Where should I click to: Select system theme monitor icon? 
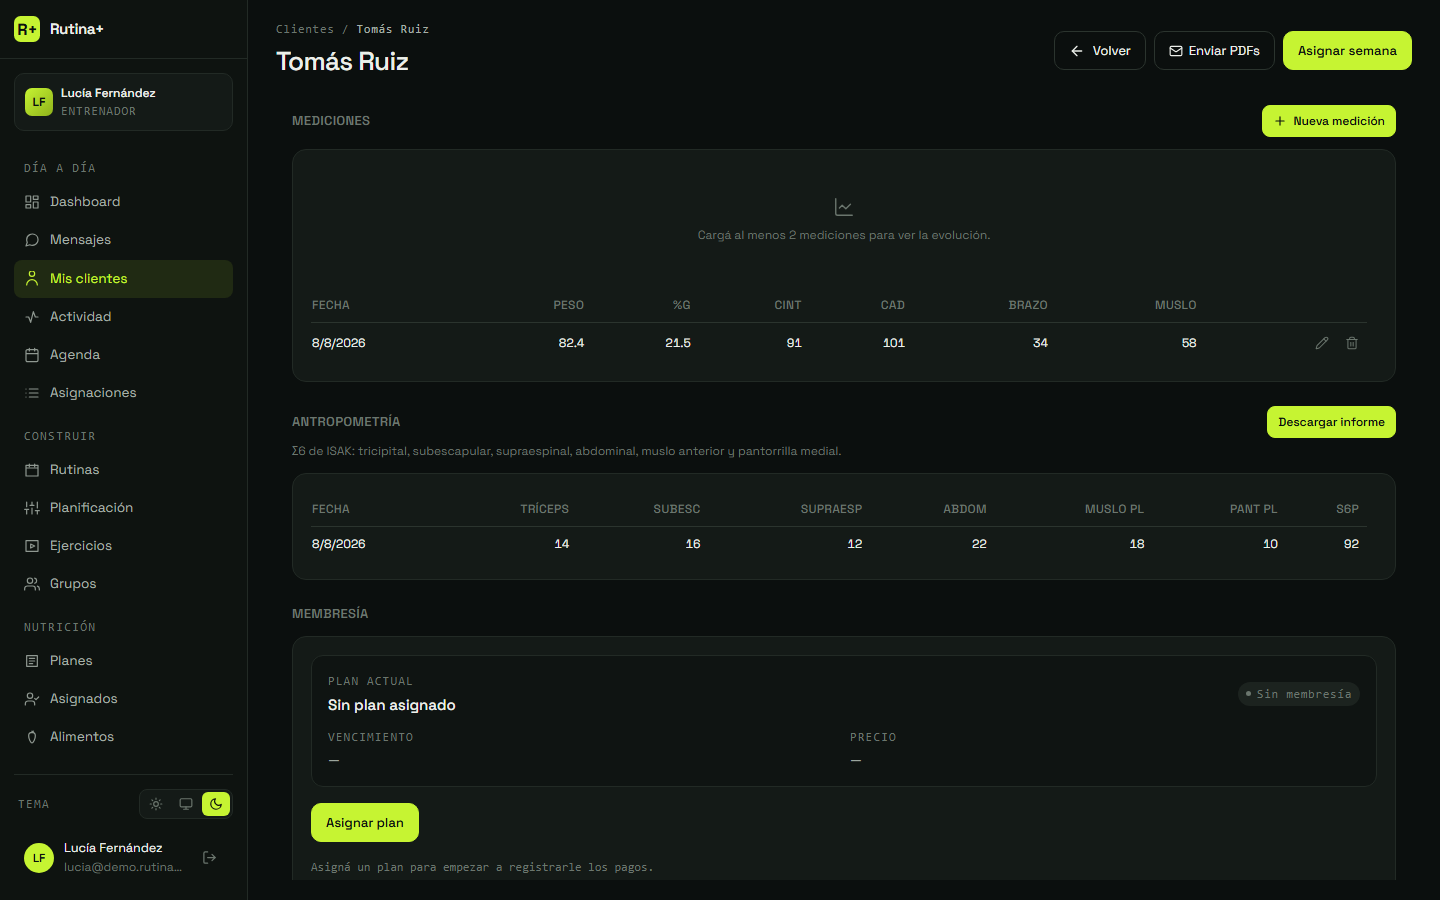click(186, 804)
